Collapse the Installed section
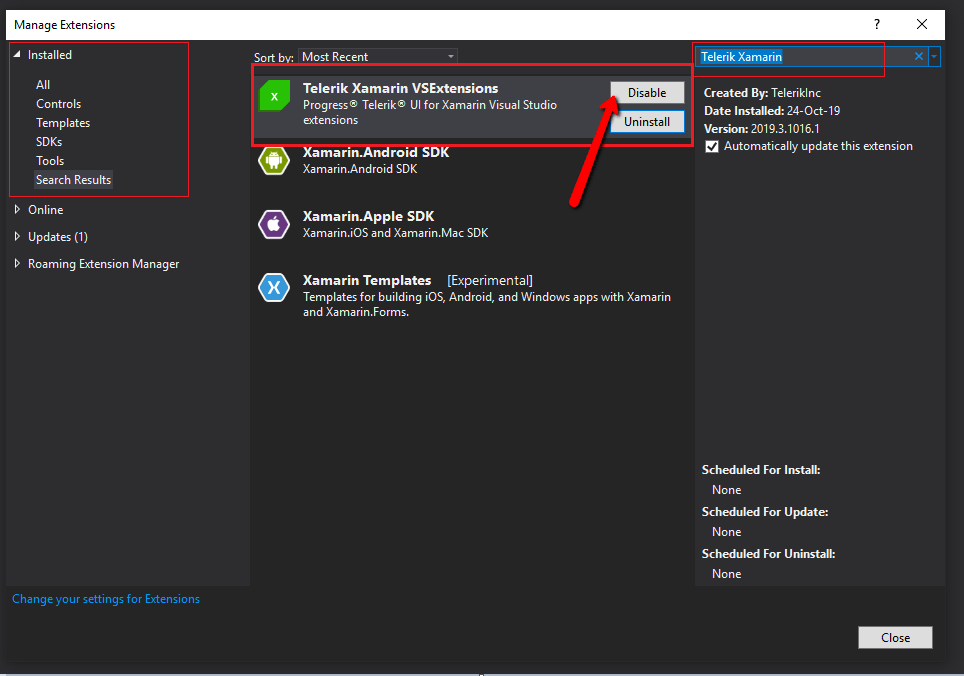 point(15,53)
